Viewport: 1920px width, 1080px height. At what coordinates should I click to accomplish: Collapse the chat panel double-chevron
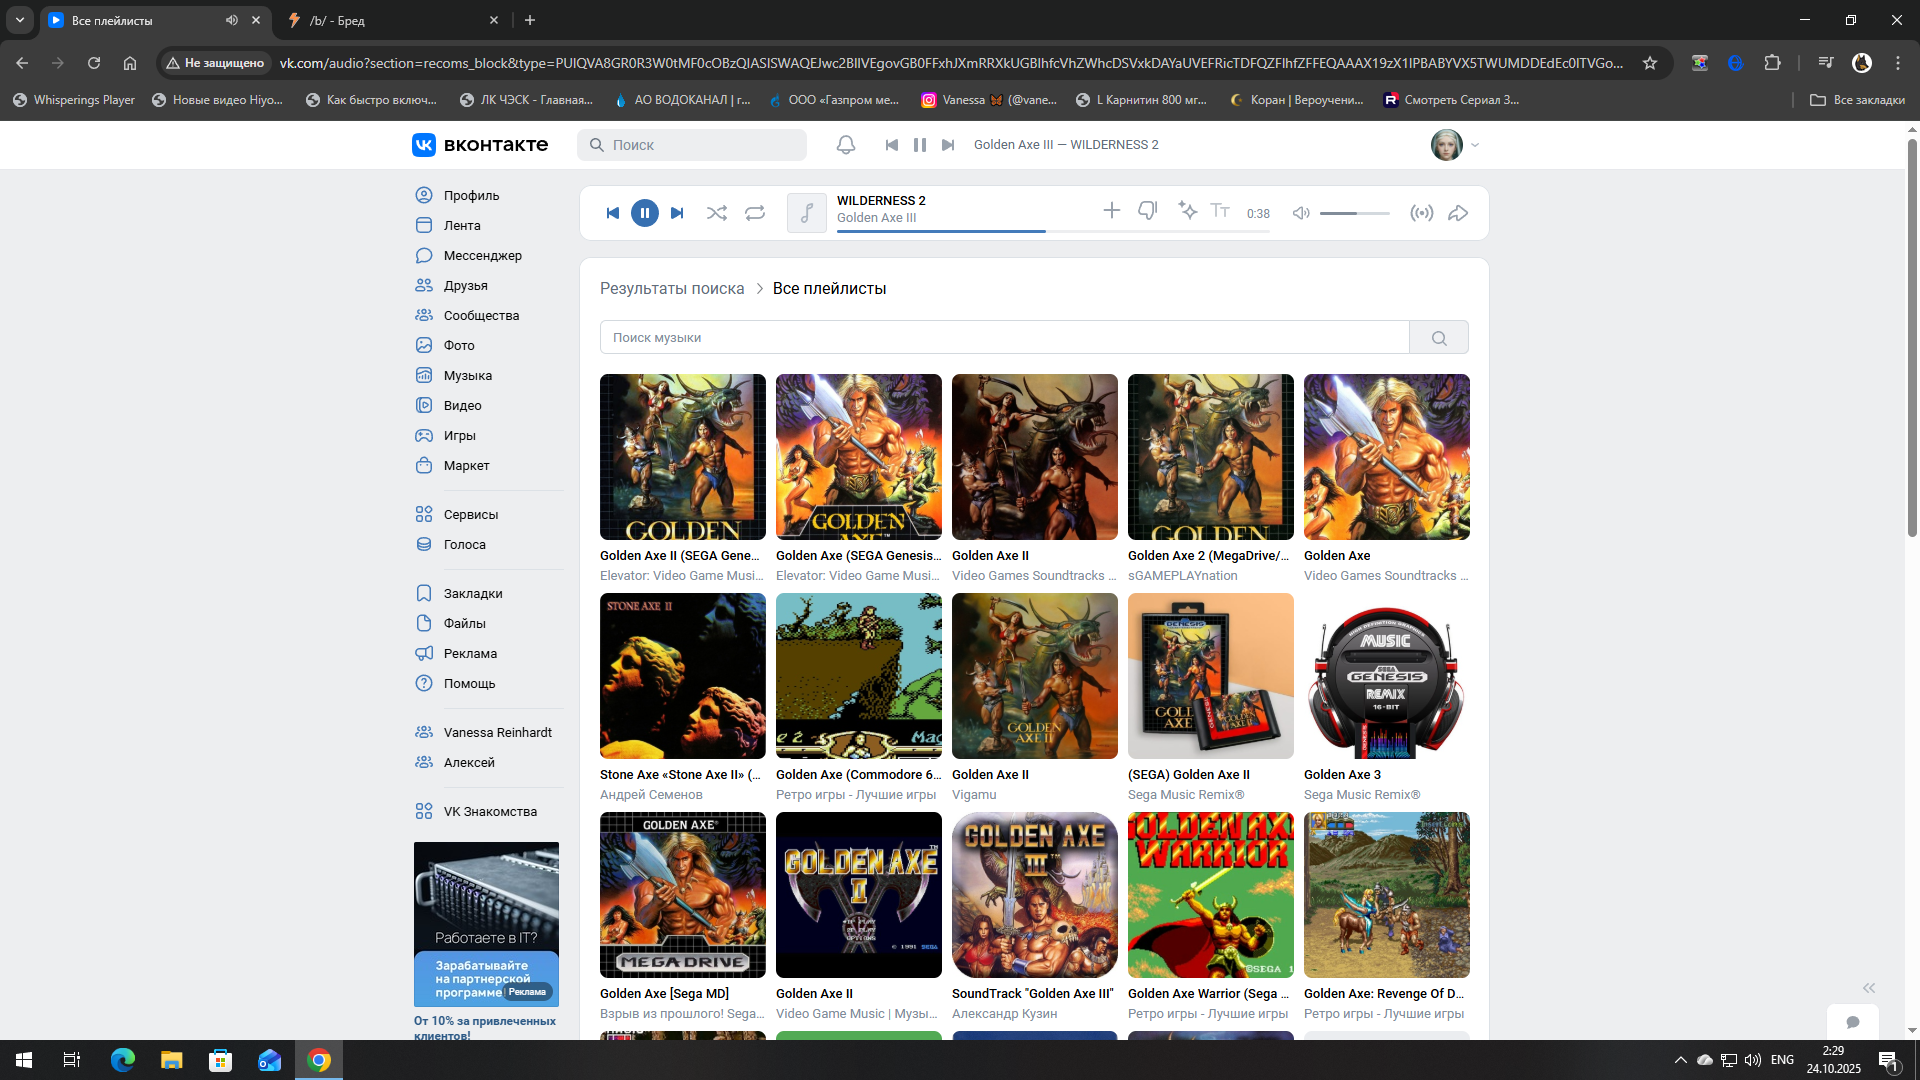(1868, 988)
